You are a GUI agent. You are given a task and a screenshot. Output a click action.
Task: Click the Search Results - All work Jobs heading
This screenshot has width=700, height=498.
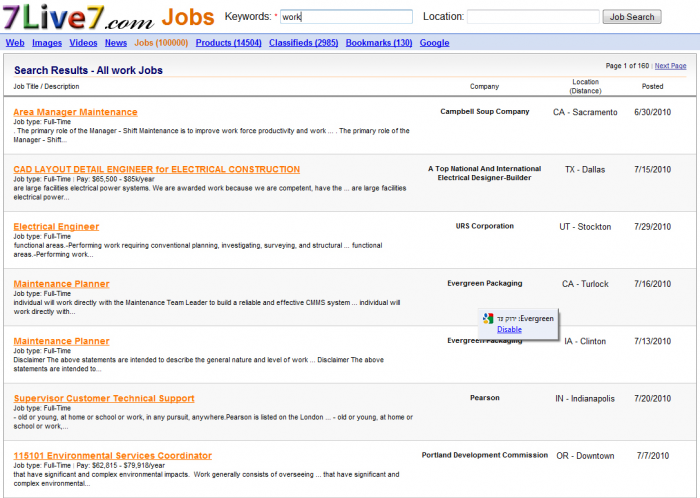[x=88, y=70]
